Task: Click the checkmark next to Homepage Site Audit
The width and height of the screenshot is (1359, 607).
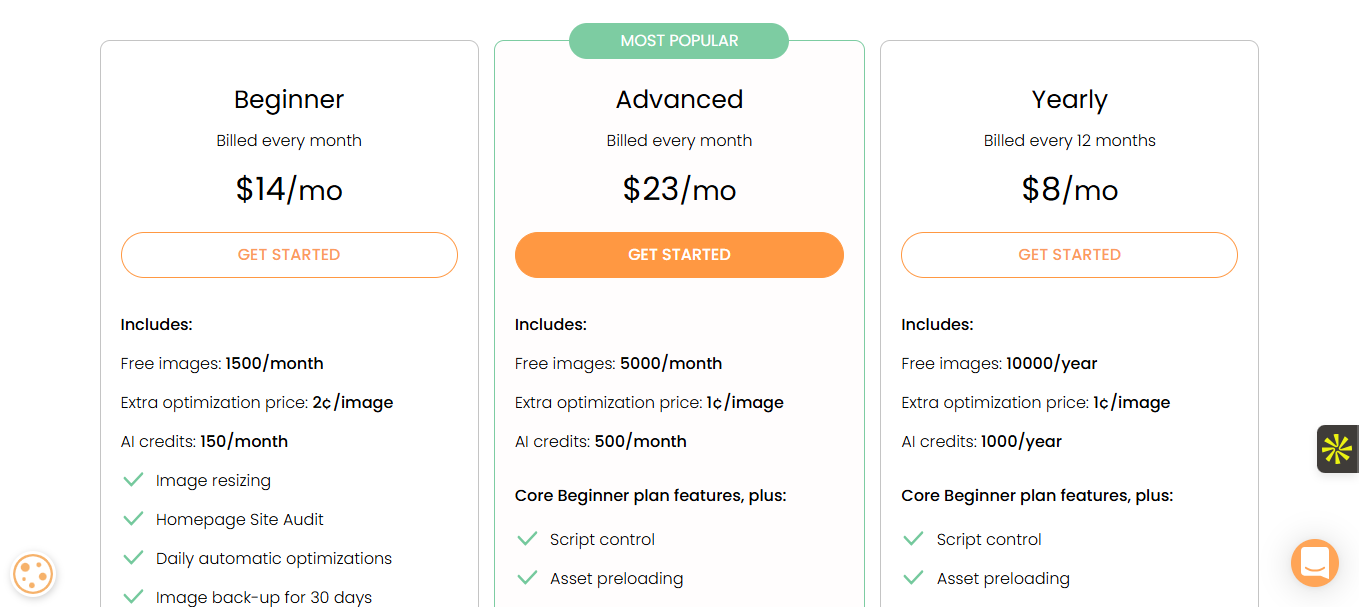Action: 133,519
